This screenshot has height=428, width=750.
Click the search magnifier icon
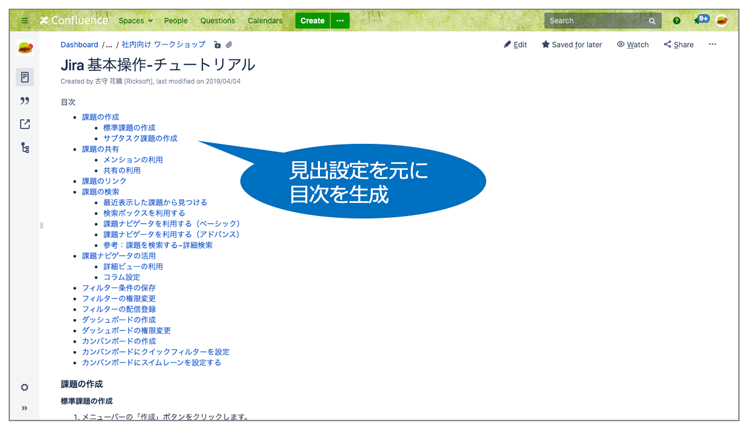click(652, 21)
